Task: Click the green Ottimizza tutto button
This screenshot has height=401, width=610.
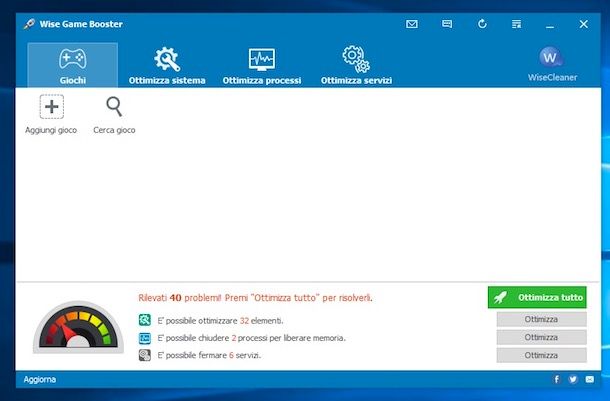Action: coord(537,298)
